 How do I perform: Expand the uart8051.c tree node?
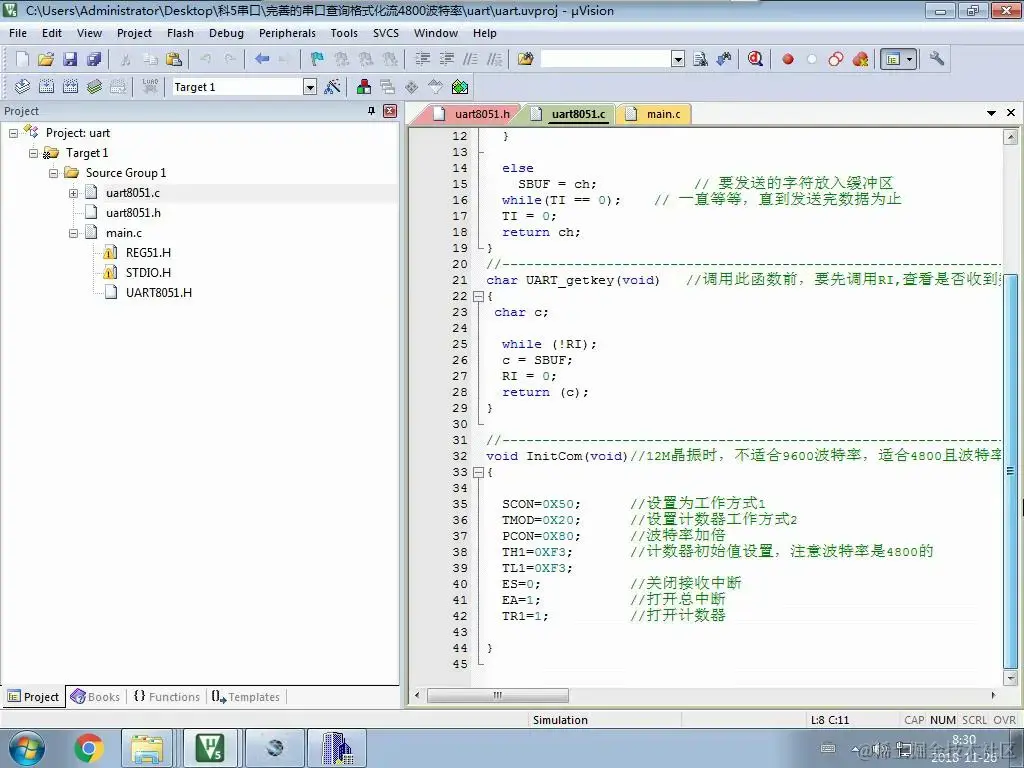coord(73,193)
